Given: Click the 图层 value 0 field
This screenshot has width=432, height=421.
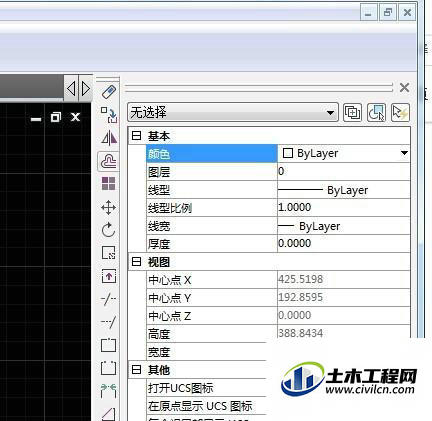Looking at the screenshot, I should click(x=344, y=172).
